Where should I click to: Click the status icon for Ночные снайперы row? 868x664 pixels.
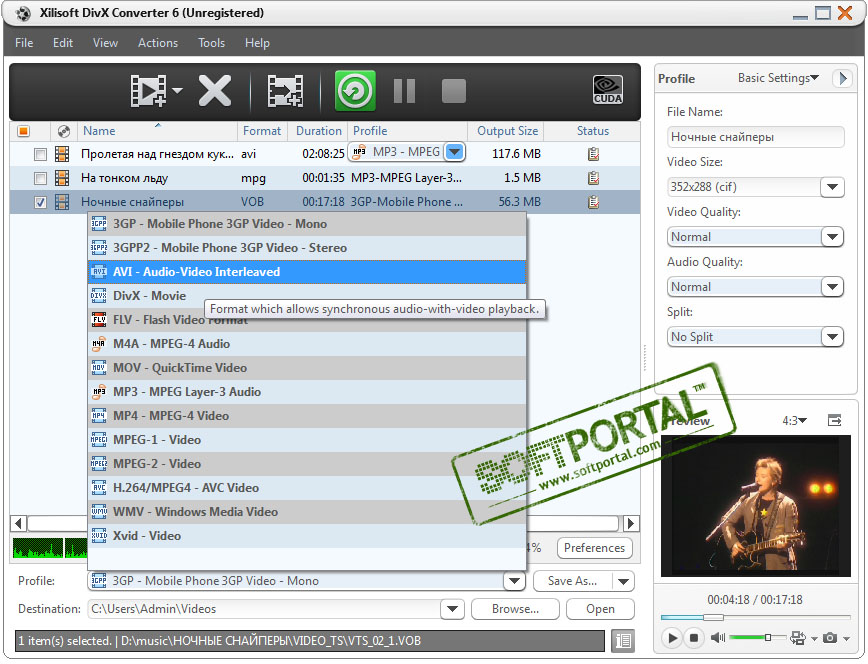[x=593, y=202]
